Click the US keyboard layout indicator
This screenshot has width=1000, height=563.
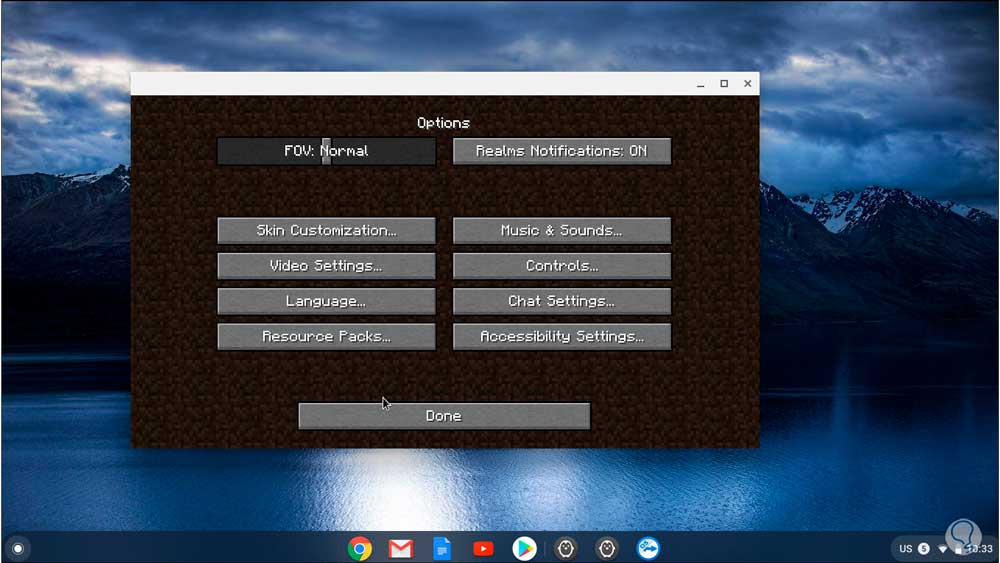pos(906,548)
